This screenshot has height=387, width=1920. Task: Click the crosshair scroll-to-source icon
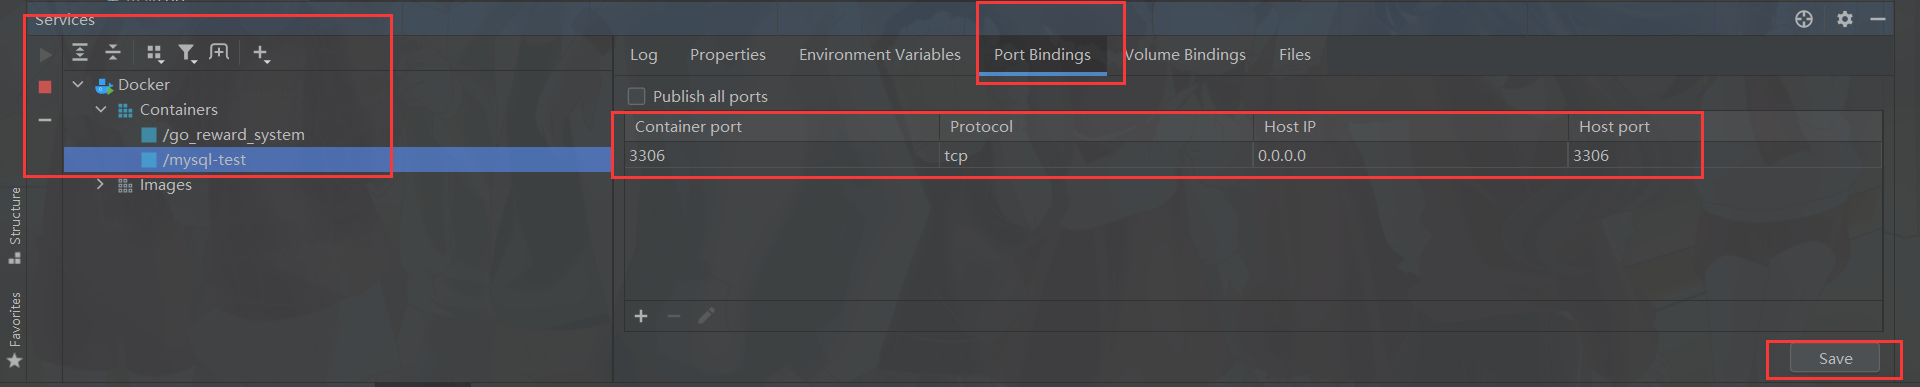point(1804,19)
